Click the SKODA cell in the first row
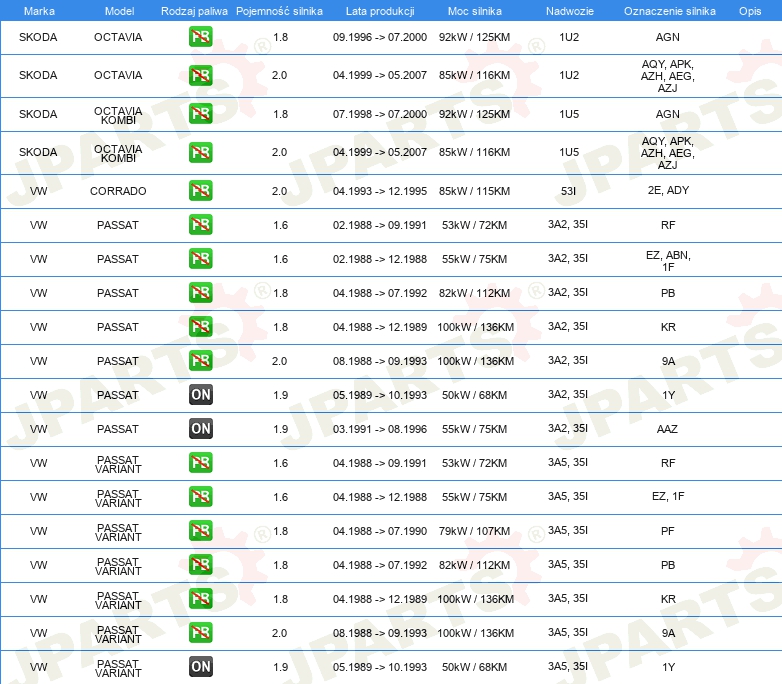Viewport: 782px width, 684px height. click(x=38, y=37)
